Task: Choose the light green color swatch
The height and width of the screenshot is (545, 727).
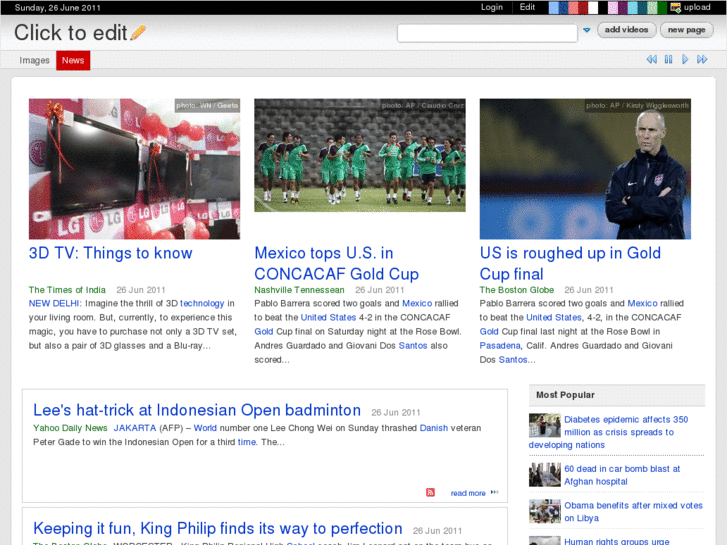Action: tap(652, 7)
